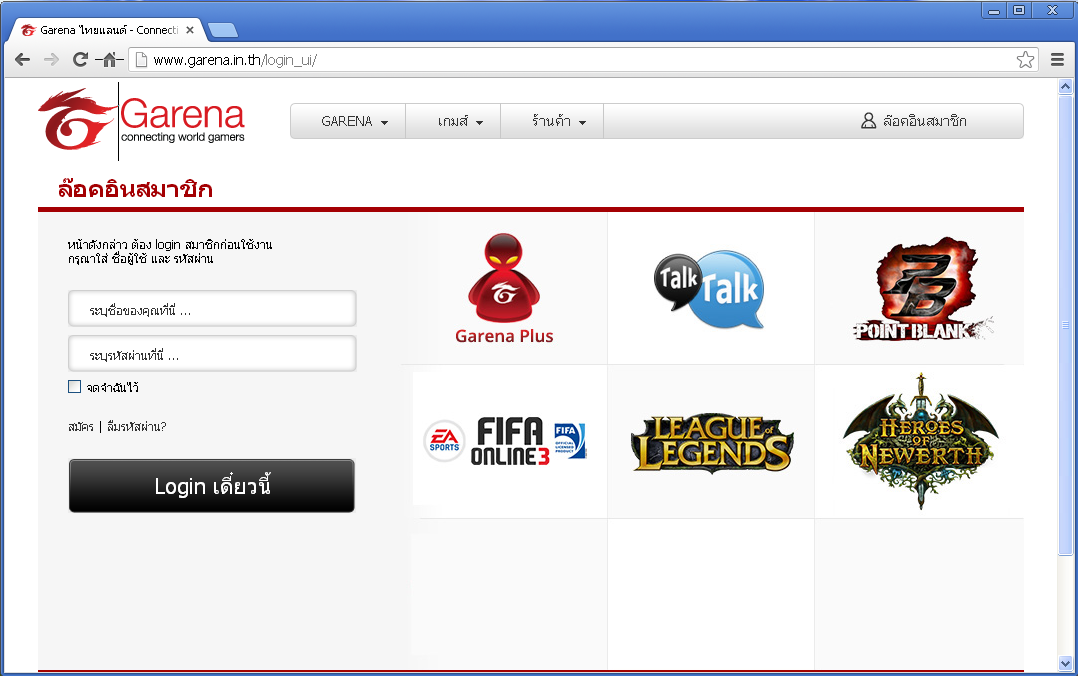Focus the username input field
This screenshot has width=1078, height=676.
(212, 308)
